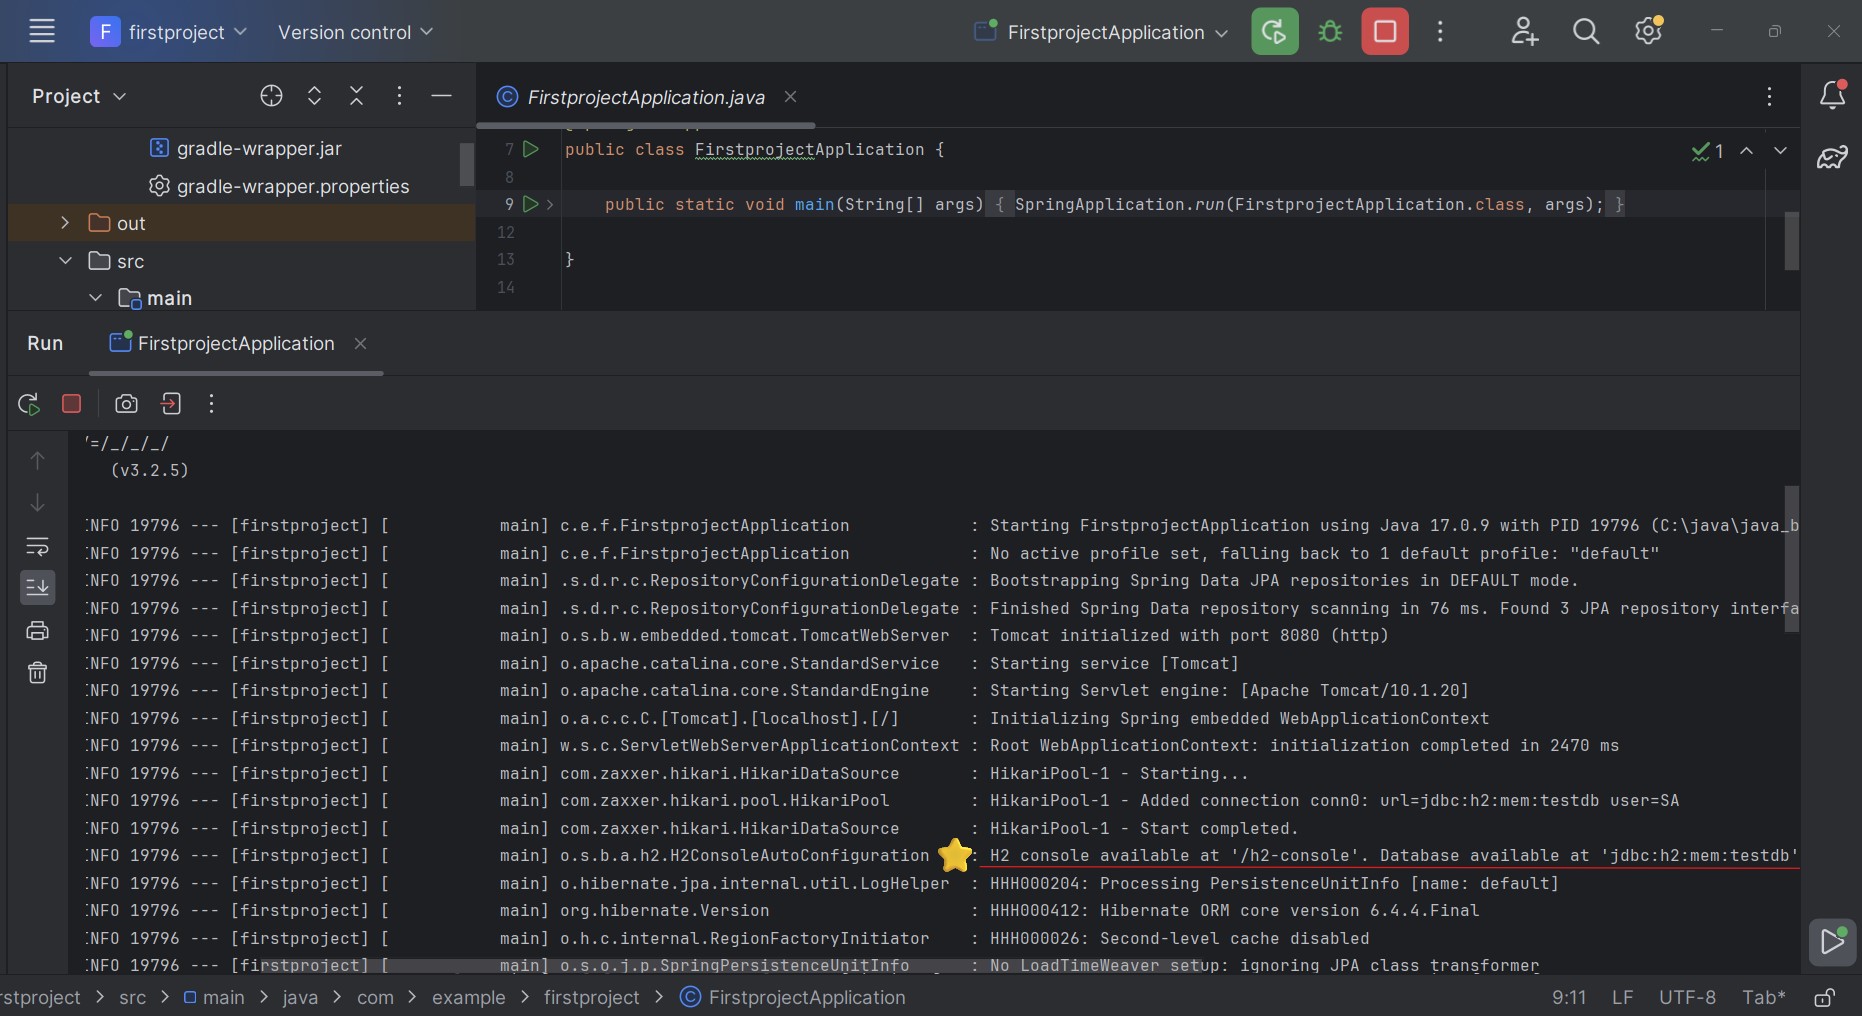Open Search Everywhere with the magnifier icon
Image resolution: width=1862 pixels, height=1016 pixels.
tap(1587, 31)
